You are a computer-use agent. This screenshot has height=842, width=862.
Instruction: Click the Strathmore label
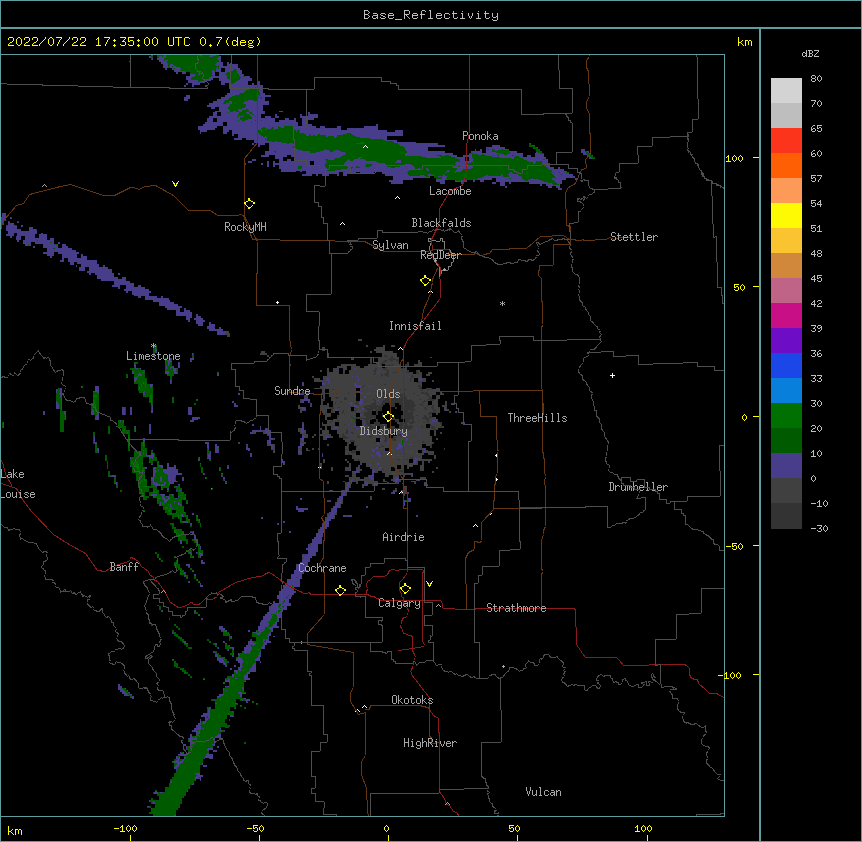(516, 608)
